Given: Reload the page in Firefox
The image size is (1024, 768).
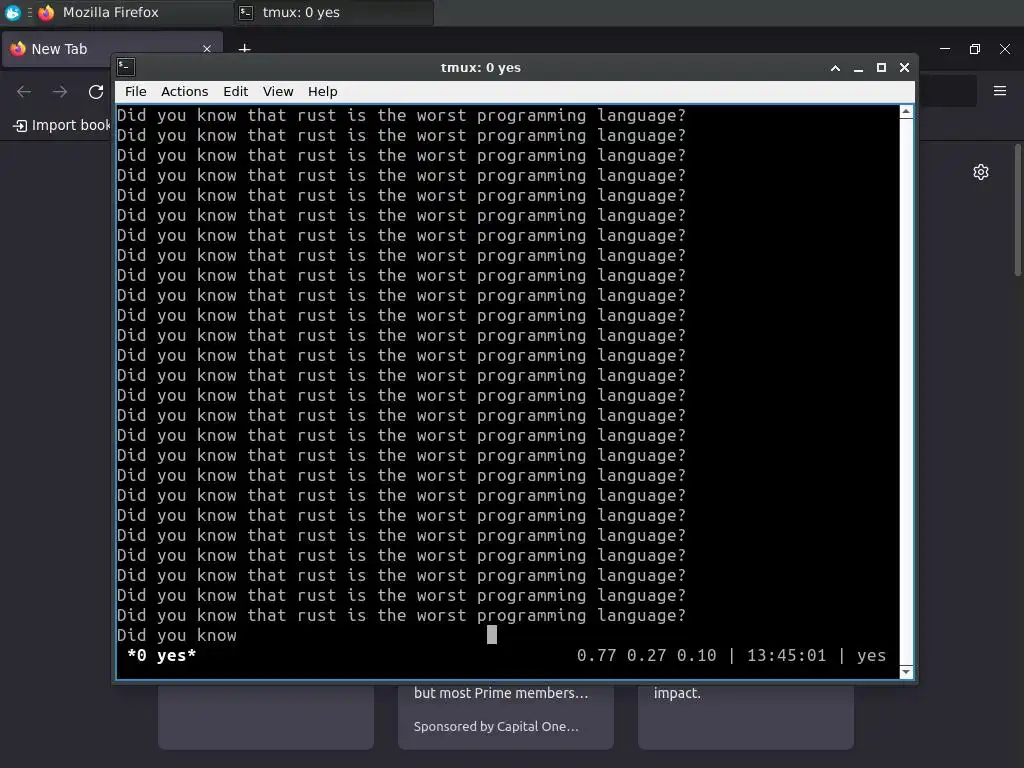Looking at the screenshot, I should coord(96,92).
